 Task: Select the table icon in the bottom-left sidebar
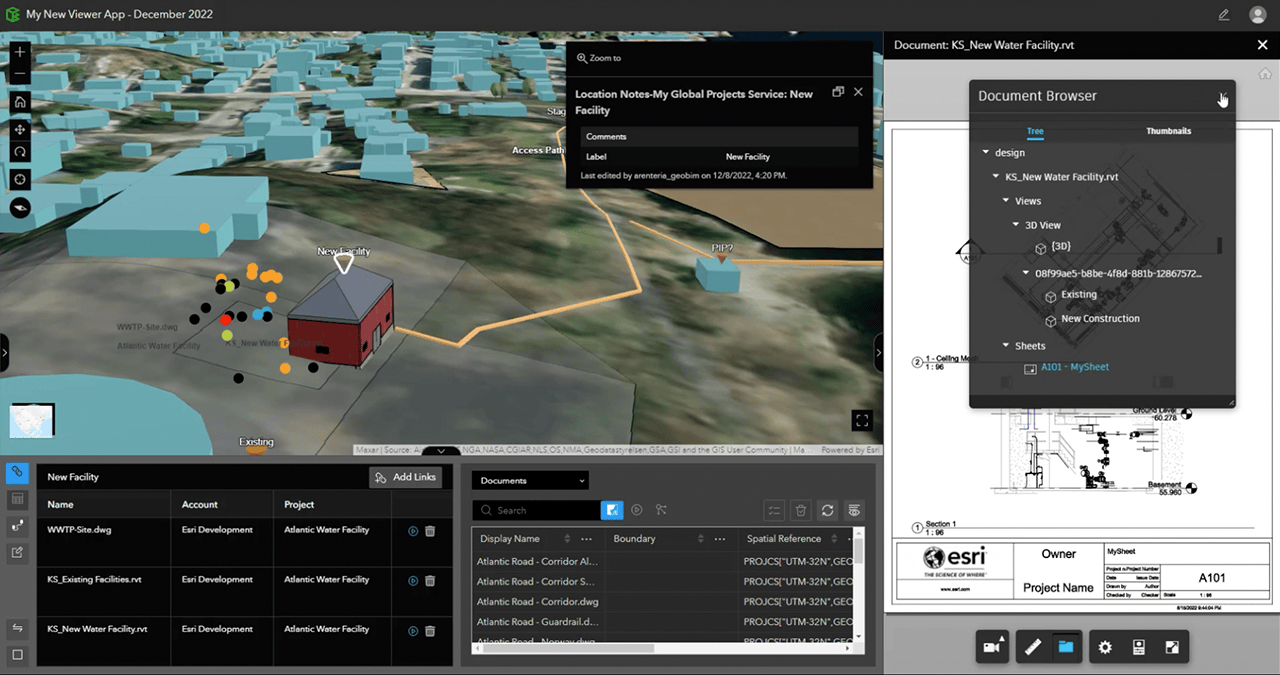17,498
